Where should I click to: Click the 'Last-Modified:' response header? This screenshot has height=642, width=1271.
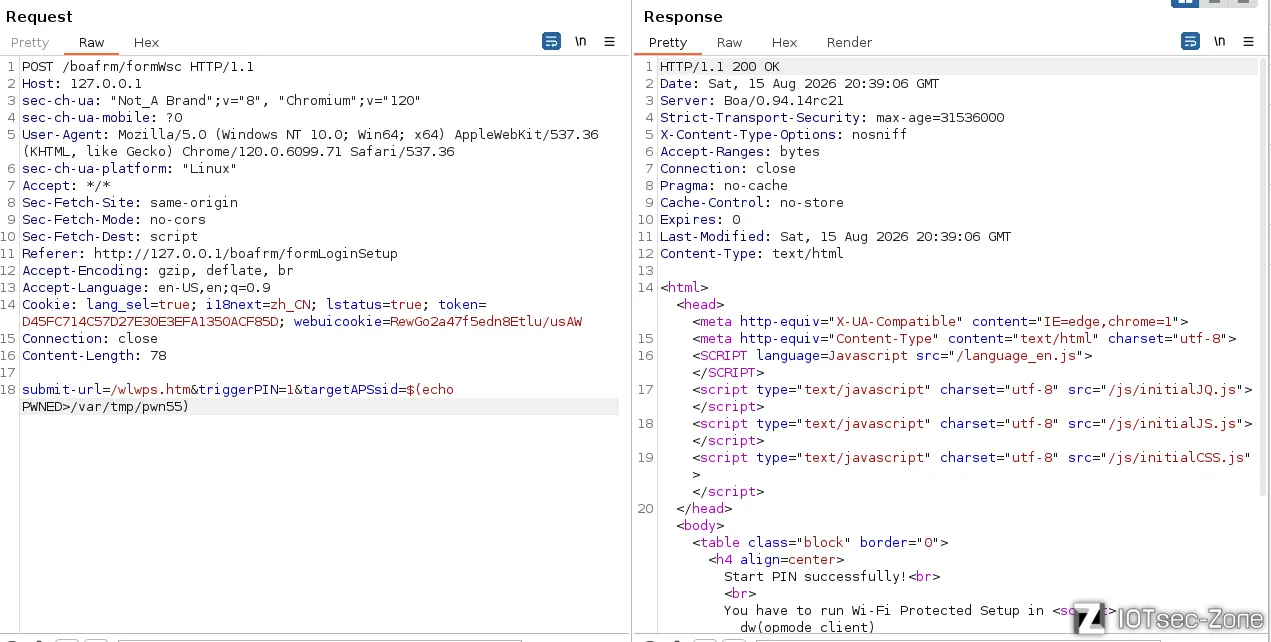[x=836, y=237]
